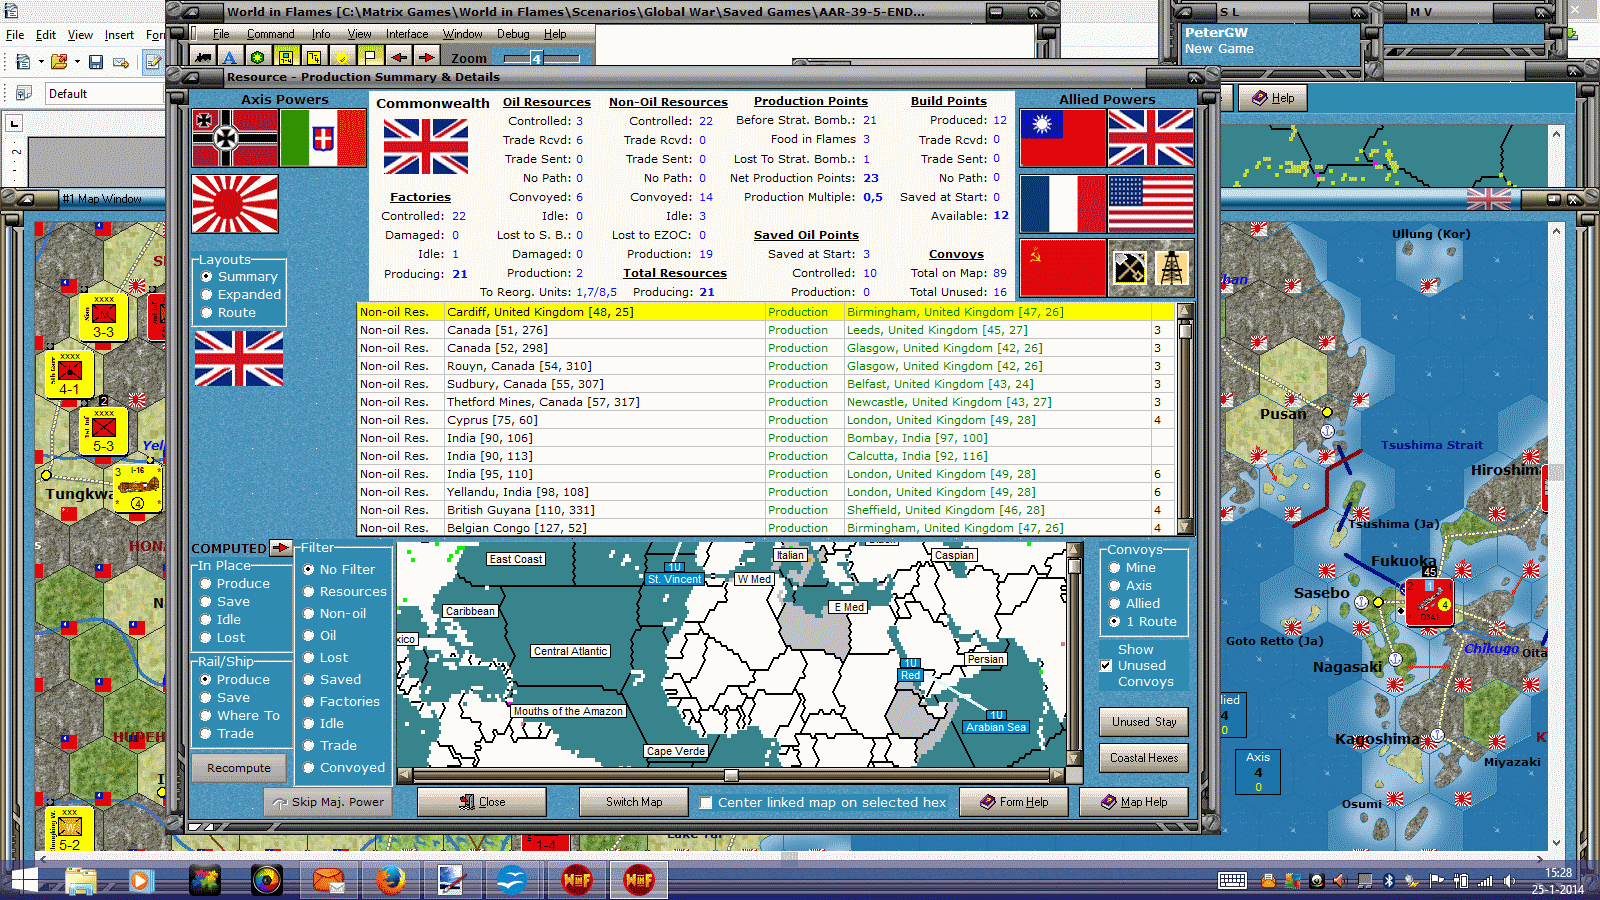Click the Close button in production form

tap(482, 802)
